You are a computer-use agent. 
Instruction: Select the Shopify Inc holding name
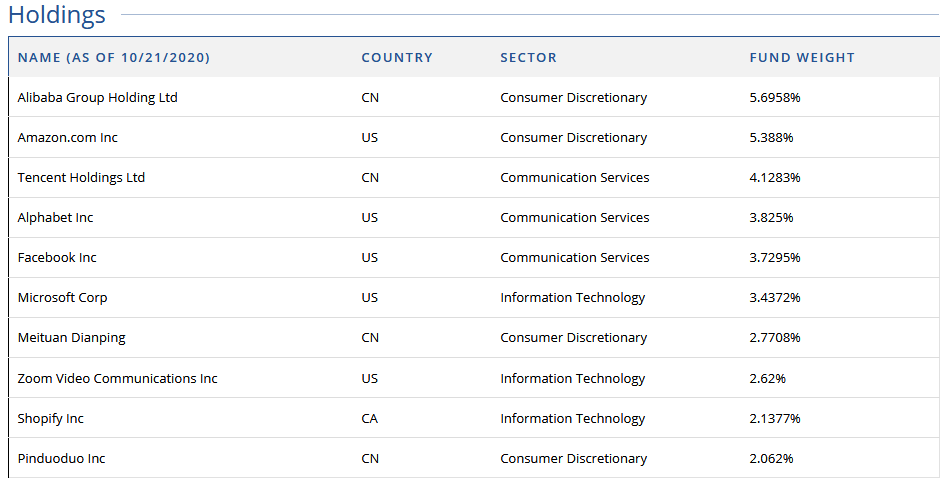click(50, 419)
